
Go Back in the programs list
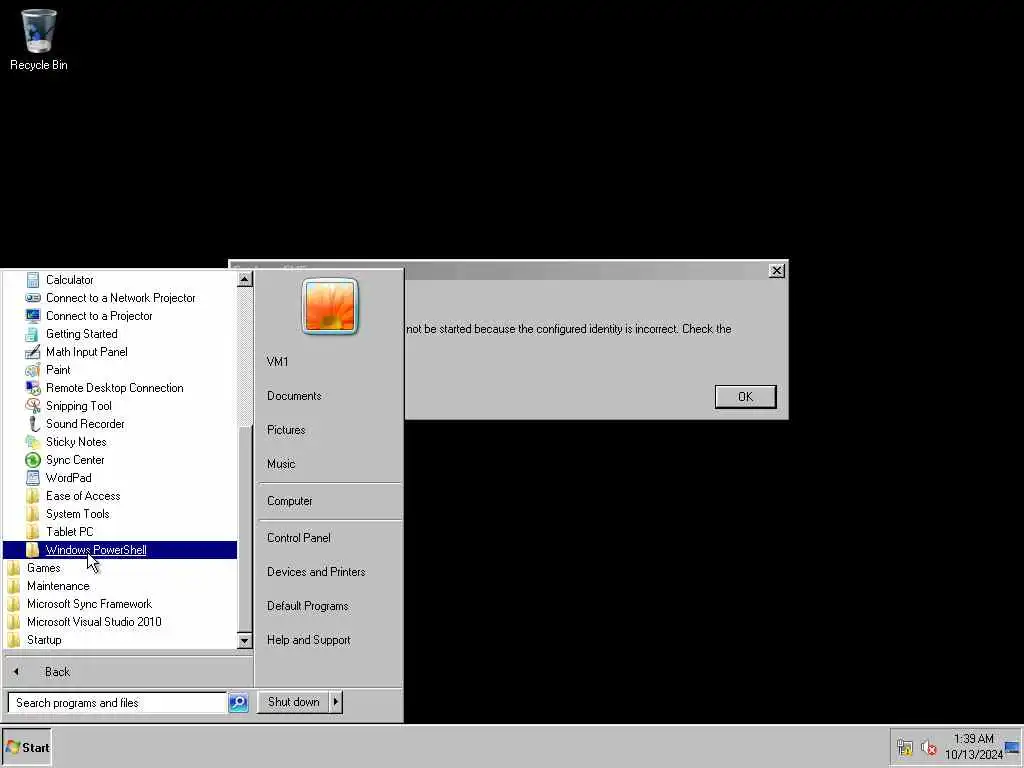[x=57, y=672]
